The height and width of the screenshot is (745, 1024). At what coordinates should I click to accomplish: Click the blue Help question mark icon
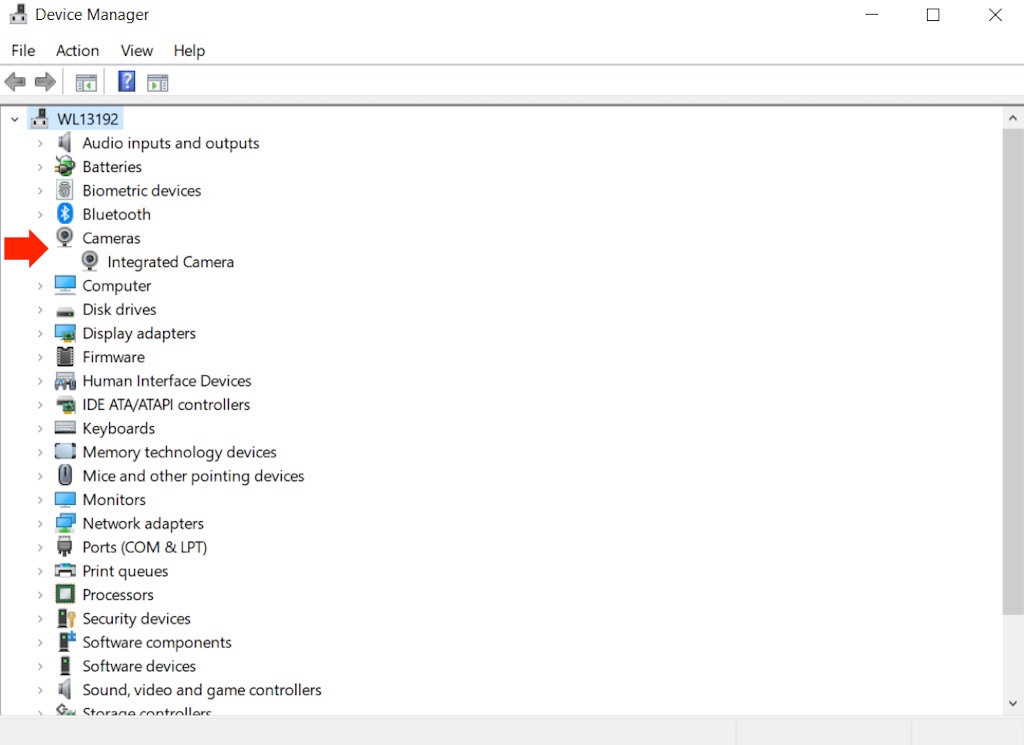(x=127, y=82)
